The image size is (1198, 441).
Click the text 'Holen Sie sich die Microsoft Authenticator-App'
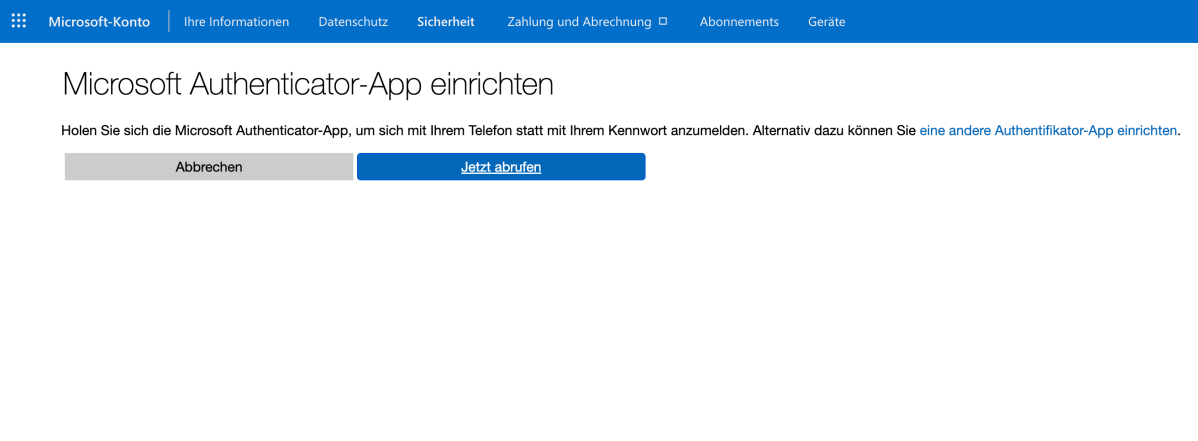click(x=206, y=131)
